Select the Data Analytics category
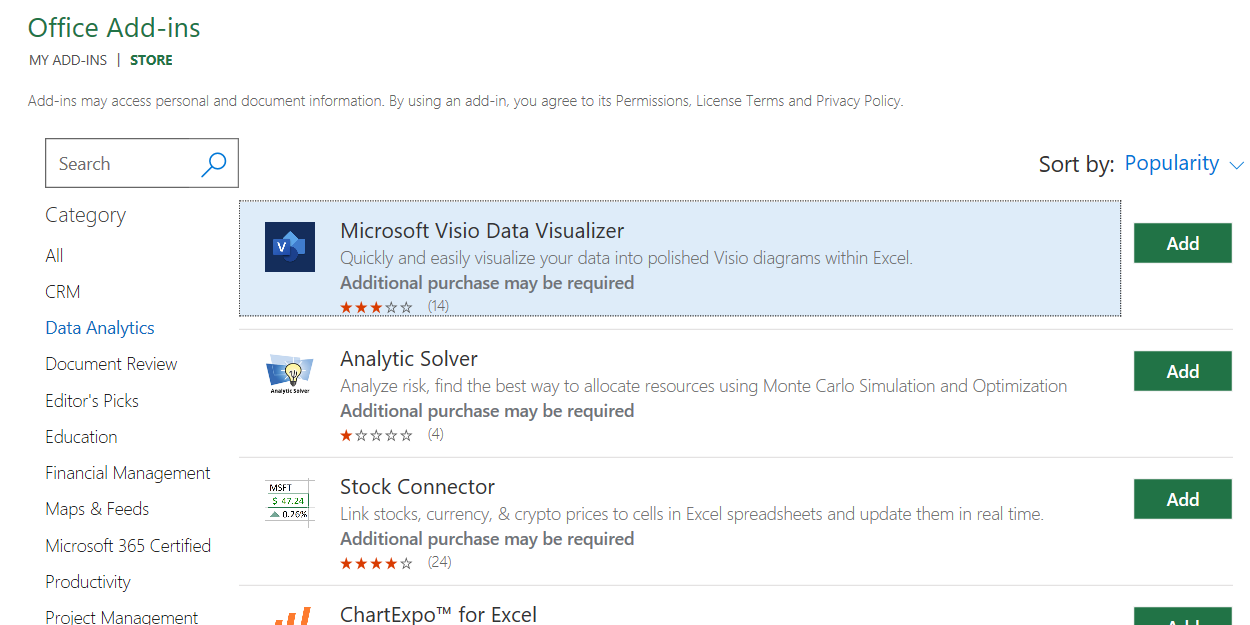This screenshot has width=1250, height=625. [x=100, y=328]
